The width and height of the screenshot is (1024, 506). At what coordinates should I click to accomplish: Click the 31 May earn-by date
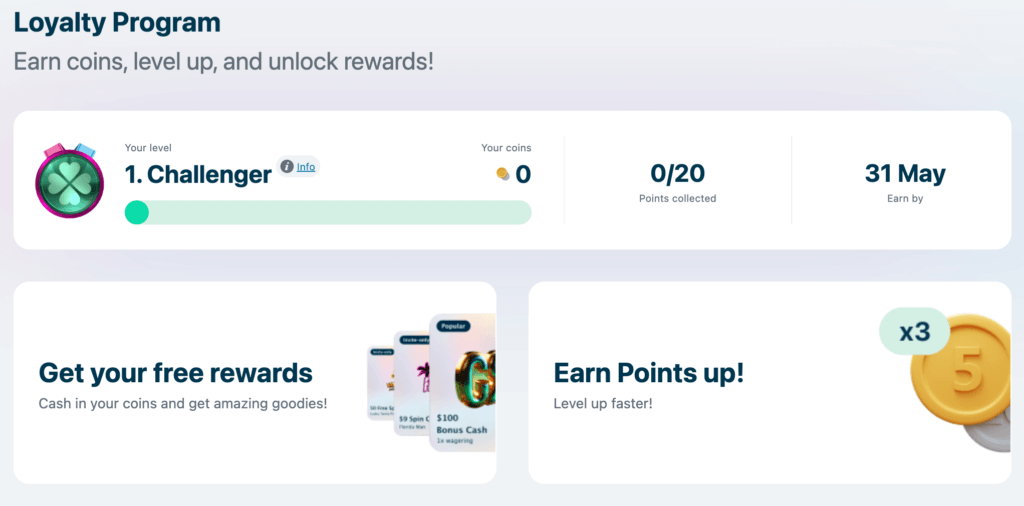coord(905,174)
